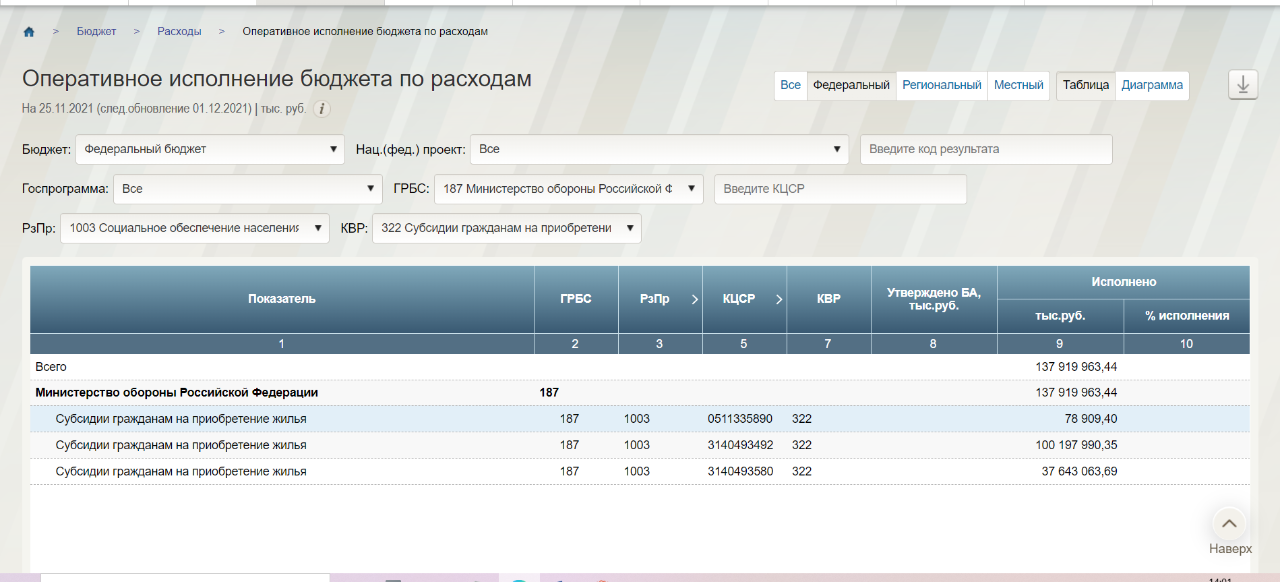The width and height of the screenshot is (1280, 582).
Task: Expand the КЦСР column arrow
Action: click(779, 299)
